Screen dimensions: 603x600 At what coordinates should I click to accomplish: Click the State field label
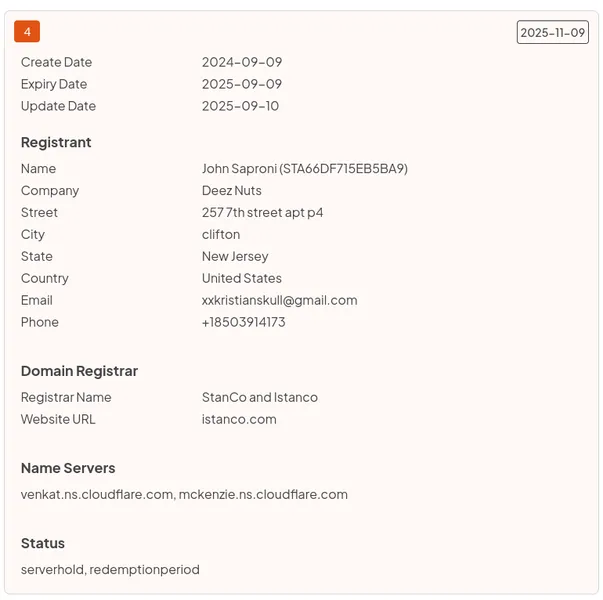click(x=37, y=257)
